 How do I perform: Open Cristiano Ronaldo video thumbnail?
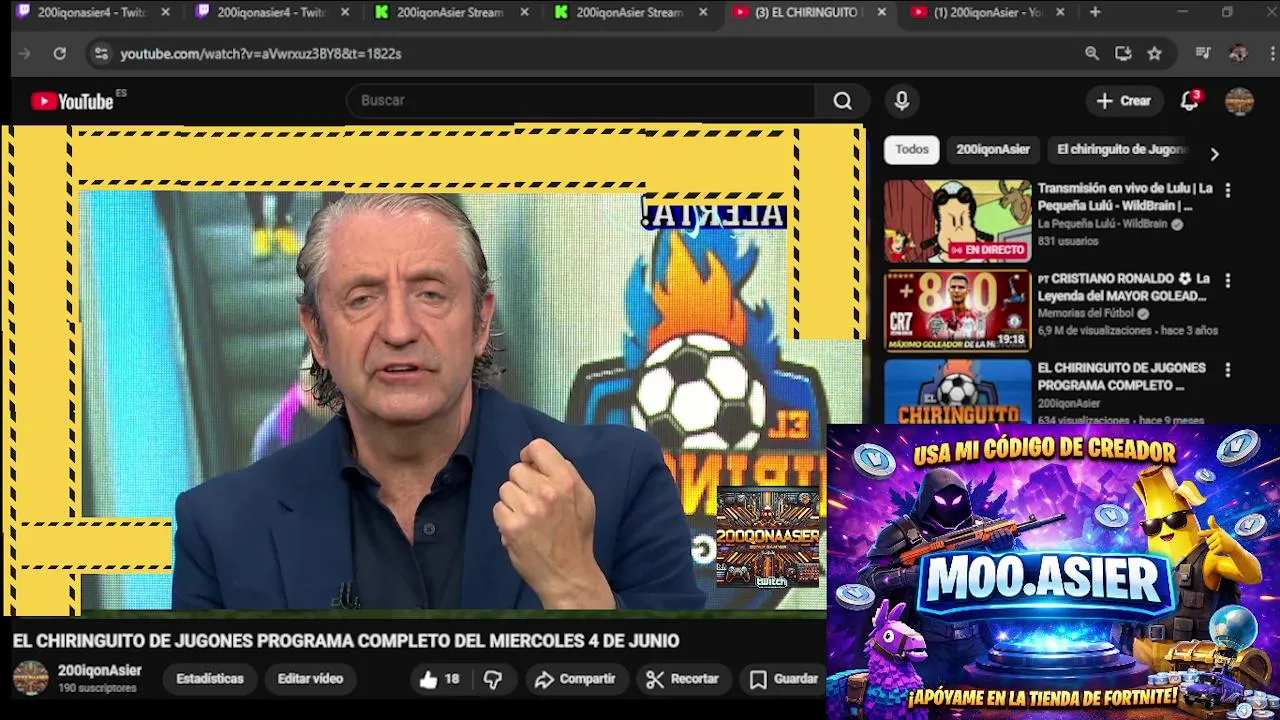[957, 311]
